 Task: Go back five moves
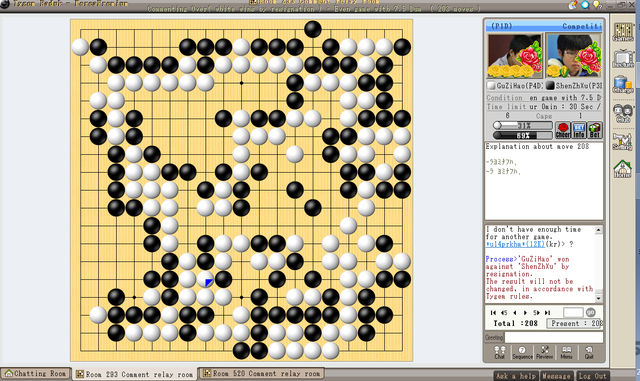pyautogui.click(x=504, y=312)
